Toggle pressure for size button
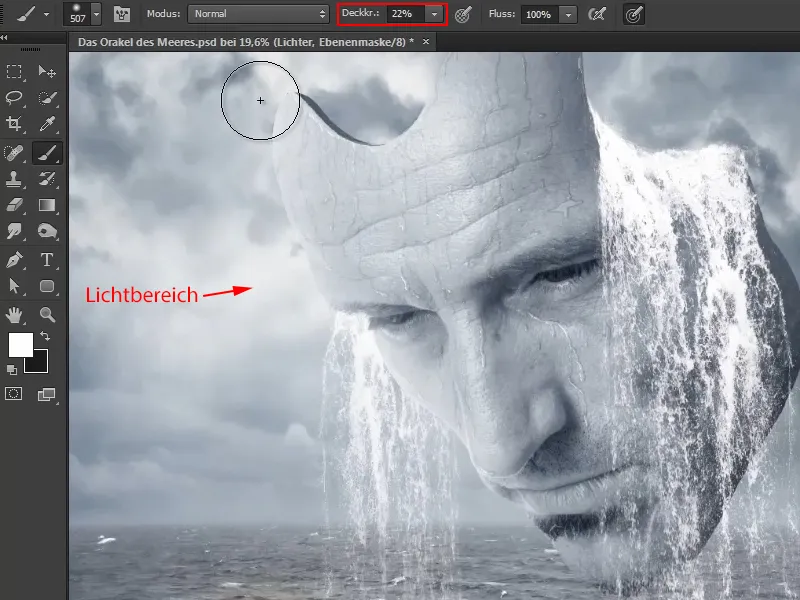This screenshot has width=800, height=600. (x=634, y=14)
